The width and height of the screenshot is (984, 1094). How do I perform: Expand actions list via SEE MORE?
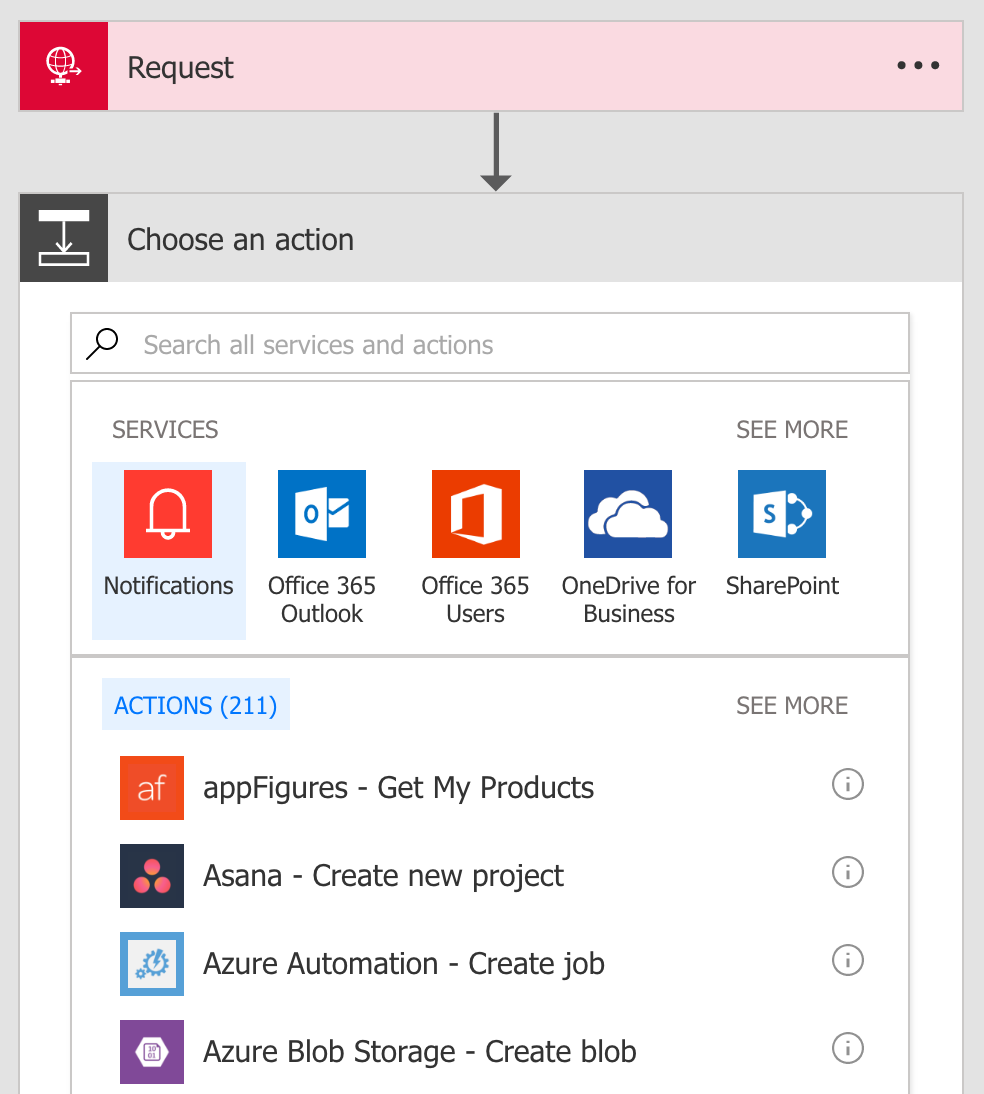[791, 705]
